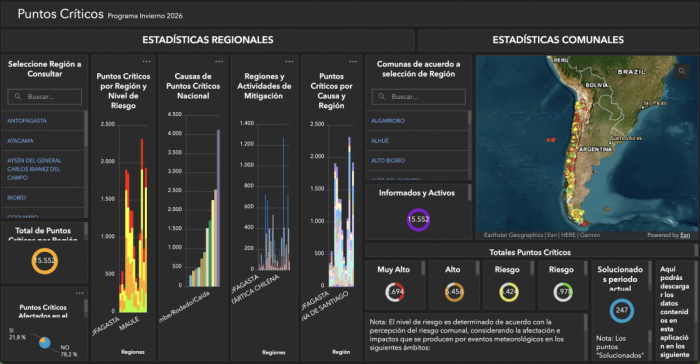Open options menu of Regiones y Actividades de Mitigación

click(289, 62)
